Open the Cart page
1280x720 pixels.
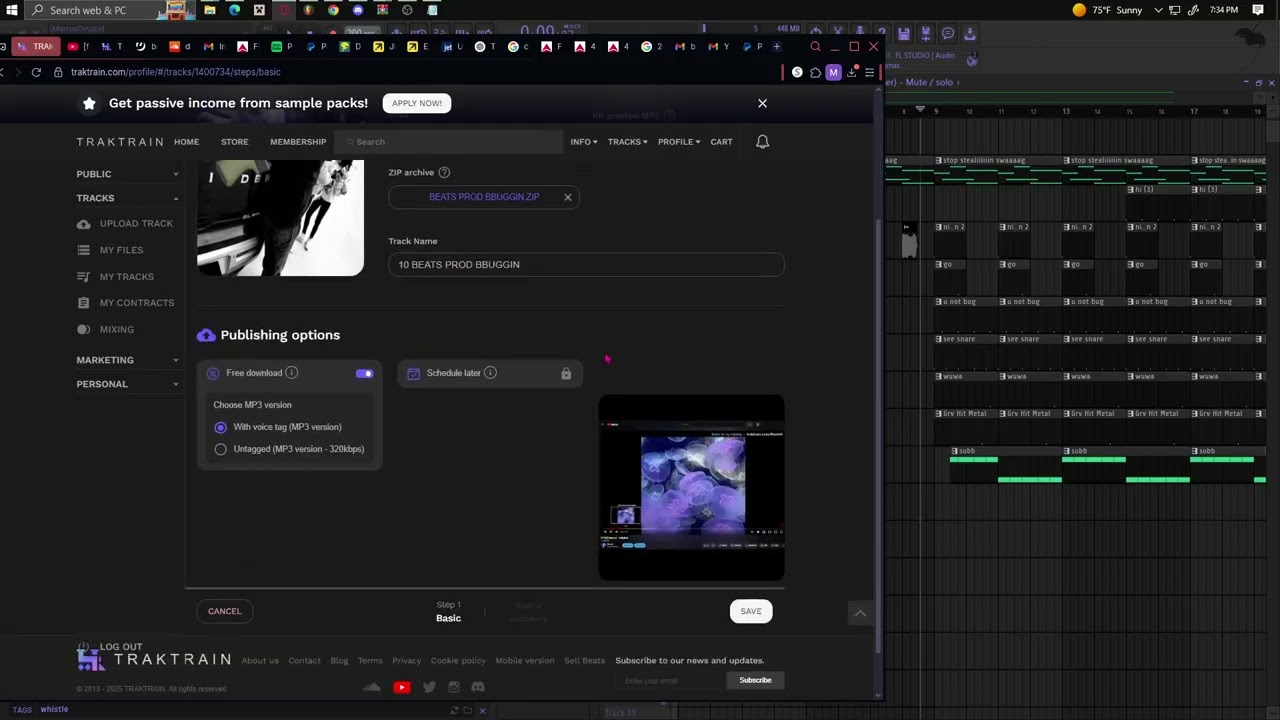pyautogui.click(x=721, y=142)
